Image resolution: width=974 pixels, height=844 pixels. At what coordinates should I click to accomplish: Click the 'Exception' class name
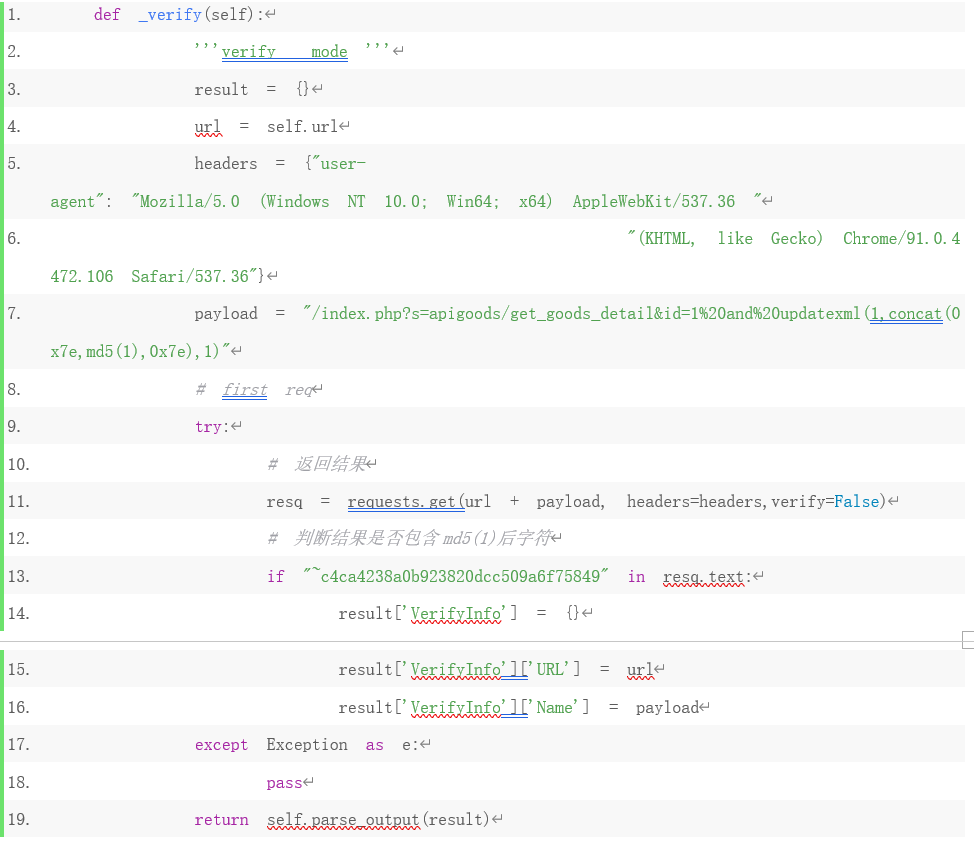(307, 745)
